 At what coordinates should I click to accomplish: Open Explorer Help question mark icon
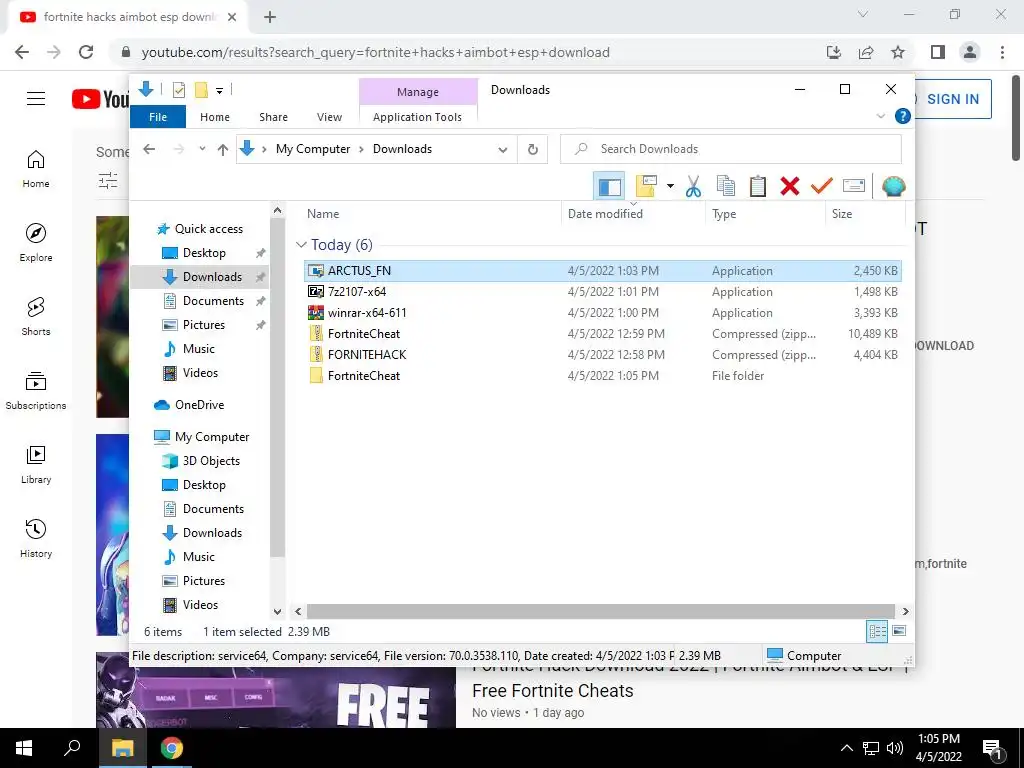click(x=903, y=116)
